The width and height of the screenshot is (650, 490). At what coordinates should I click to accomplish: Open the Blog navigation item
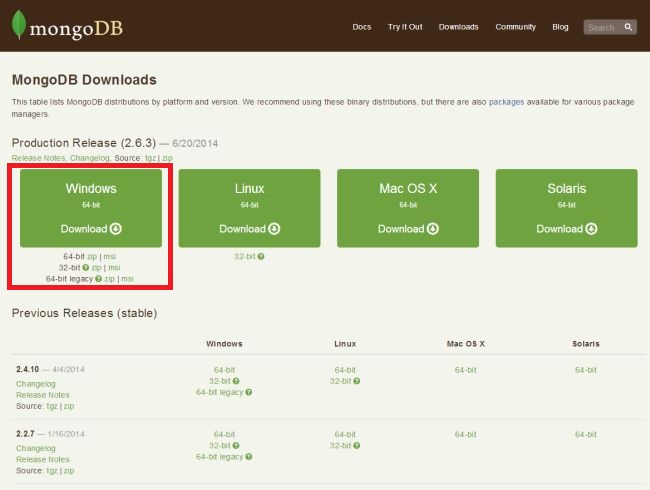[560, 27]
